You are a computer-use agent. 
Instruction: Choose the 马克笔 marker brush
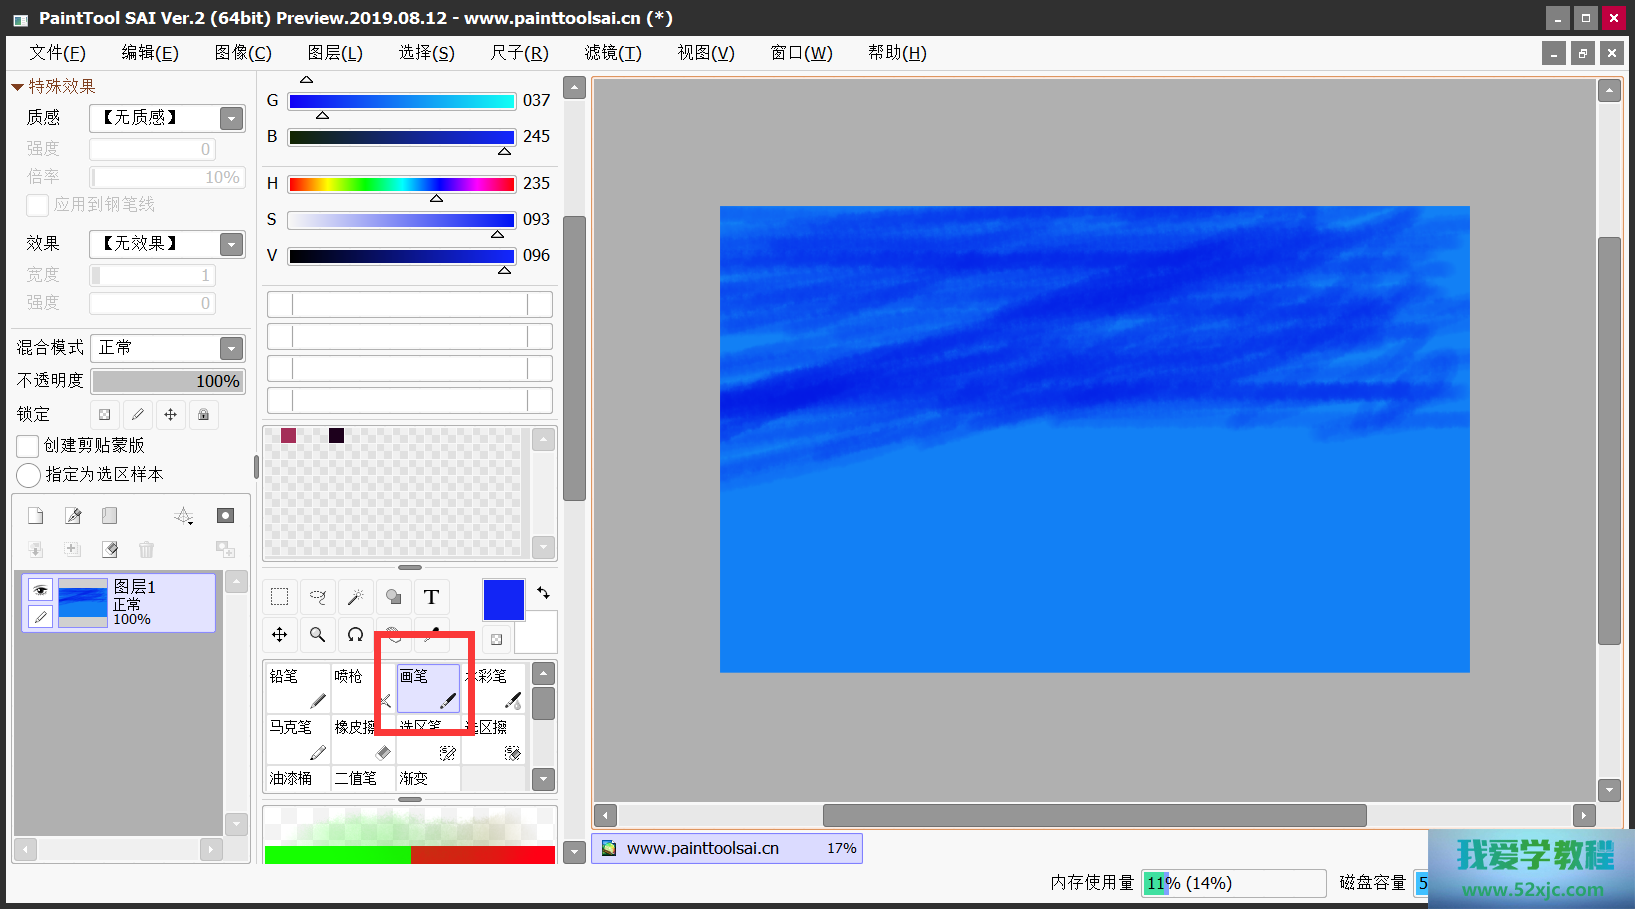[297, 739]
